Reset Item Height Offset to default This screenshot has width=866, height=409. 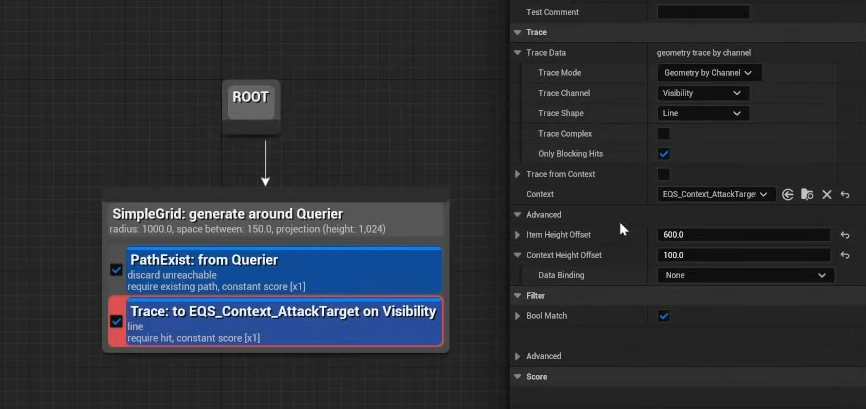845,235
